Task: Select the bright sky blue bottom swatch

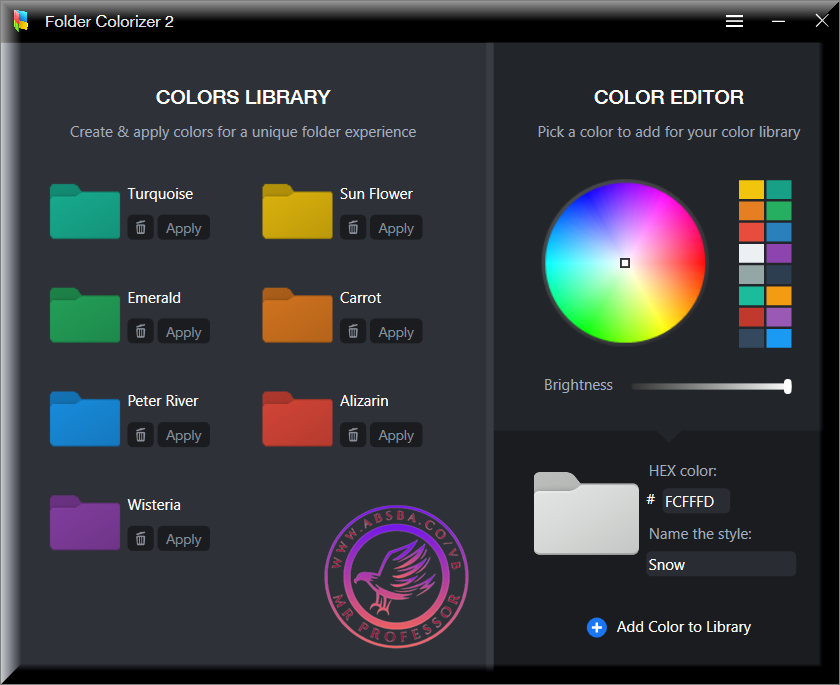Action: click(x=778, y=338)
